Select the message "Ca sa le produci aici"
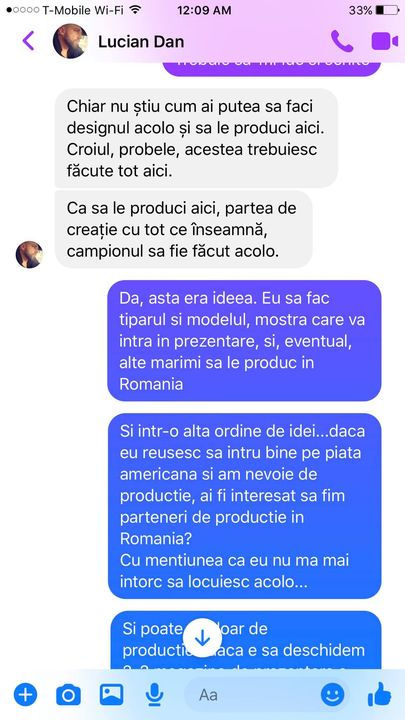This screenshot has width=405, height=720. click(x=184, y=230)
